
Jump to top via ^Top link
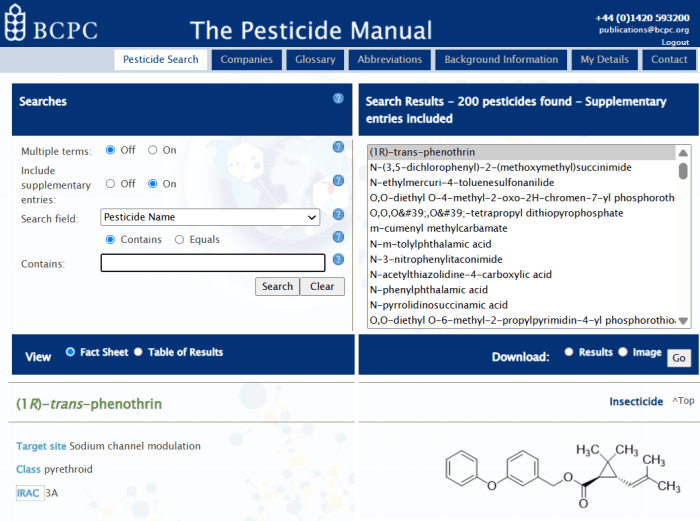pos(683,401)
